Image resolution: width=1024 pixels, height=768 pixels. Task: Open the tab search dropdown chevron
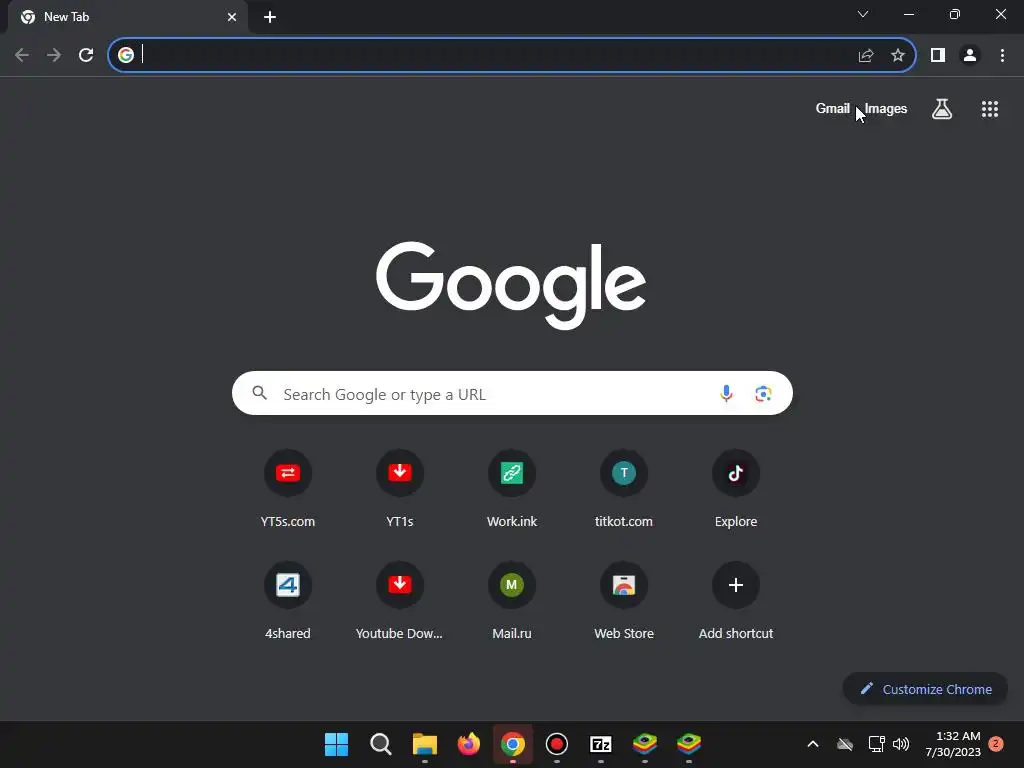coord(863,14)
